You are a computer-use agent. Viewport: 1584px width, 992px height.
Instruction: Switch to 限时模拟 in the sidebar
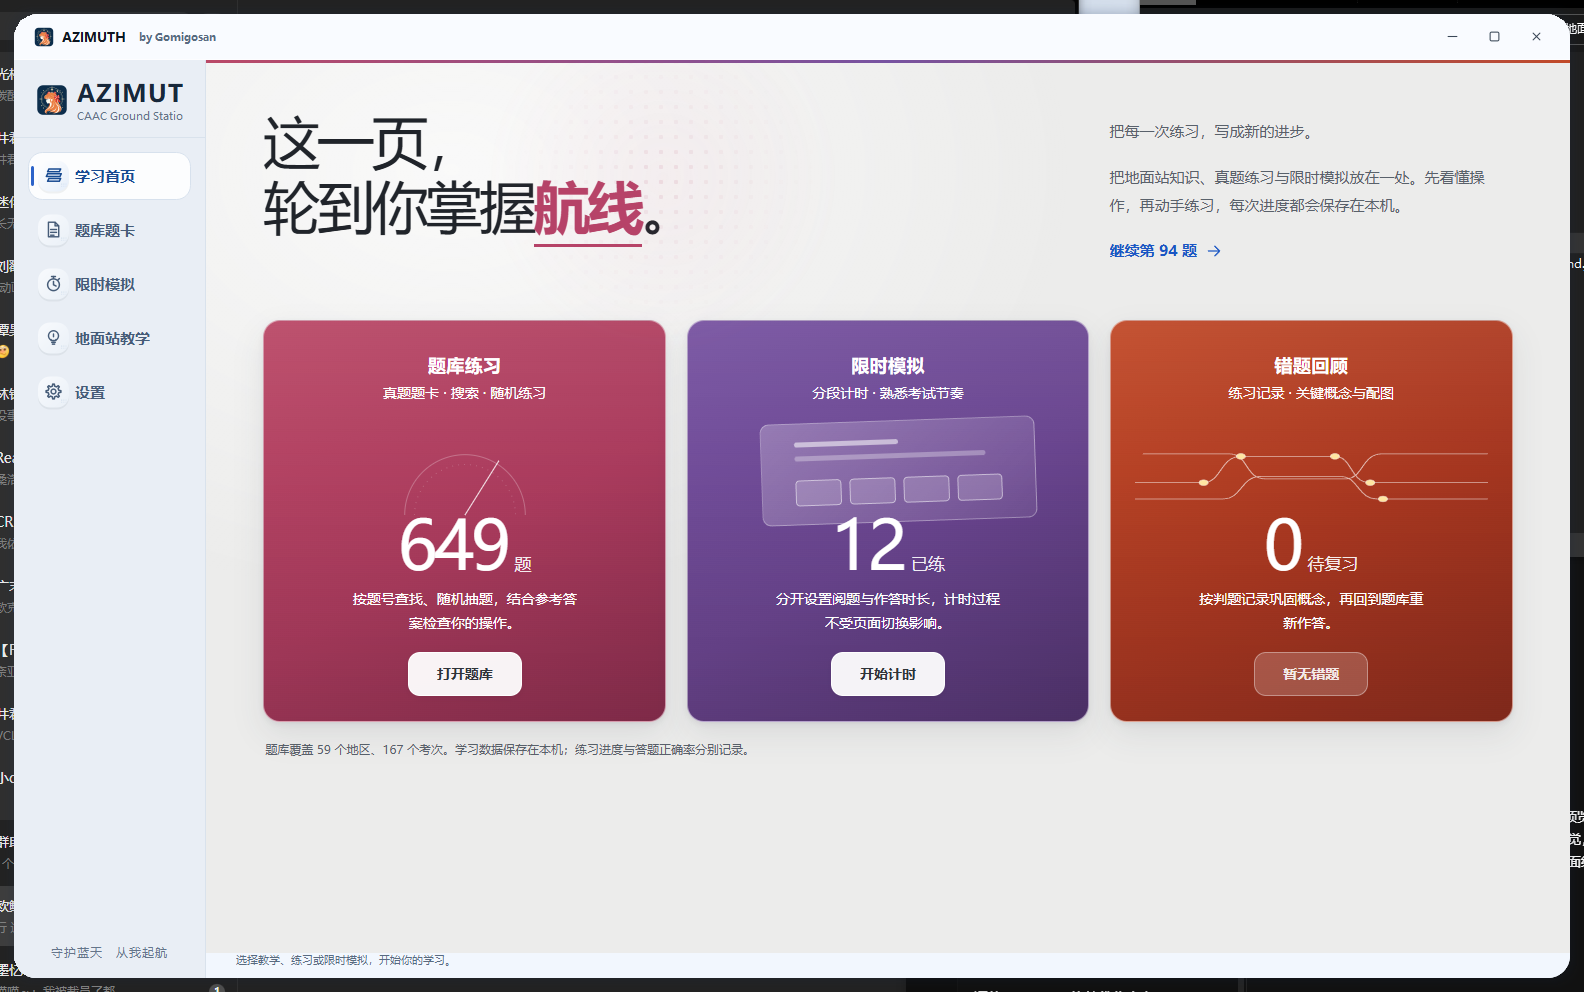click(110, 284)
